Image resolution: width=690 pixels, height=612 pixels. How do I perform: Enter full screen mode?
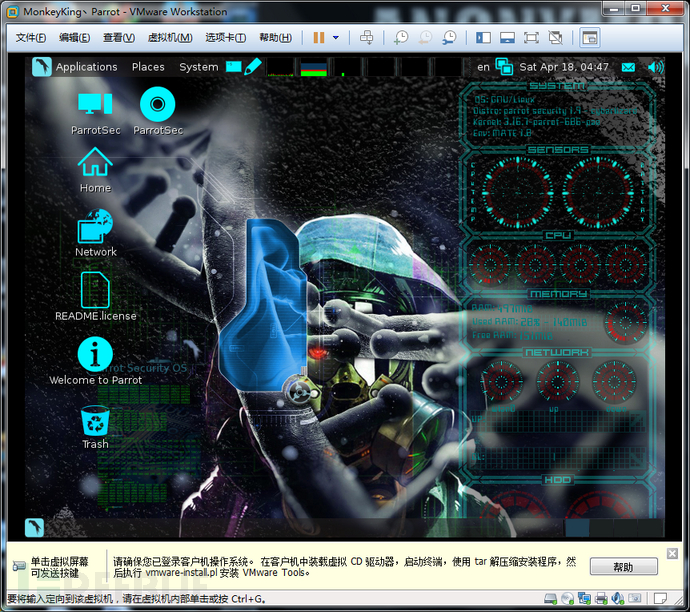tap(531, 38)
